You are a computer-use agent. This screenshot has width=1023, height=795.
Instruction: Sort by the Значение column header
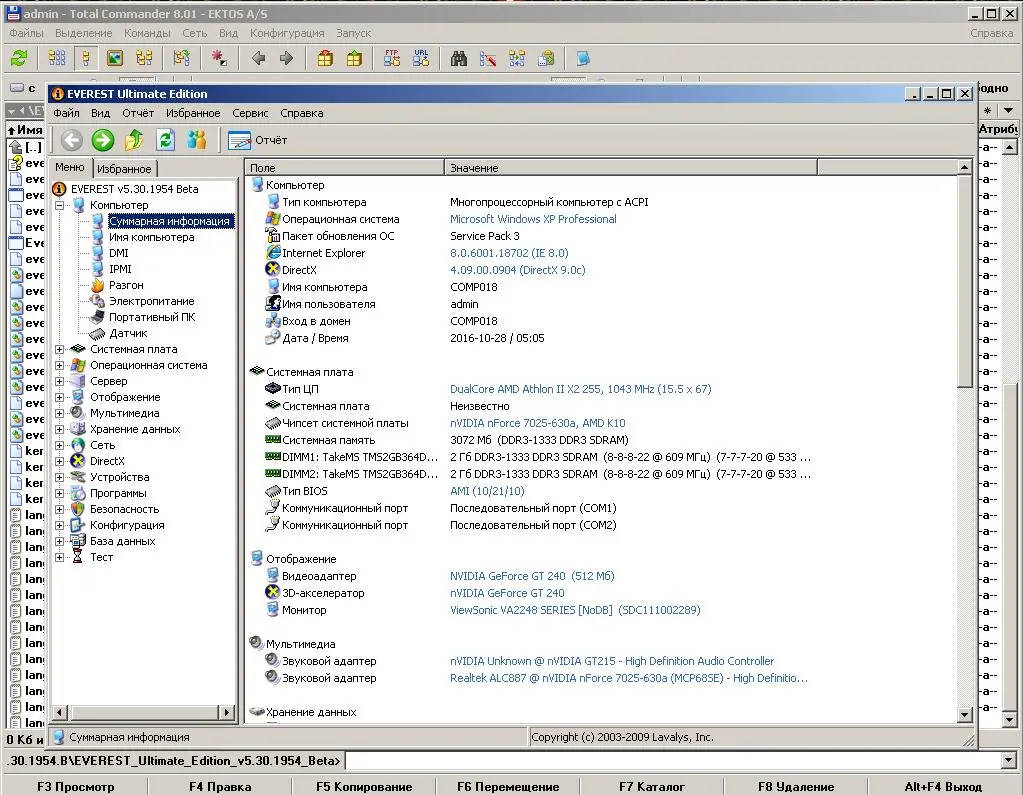point(630,168)
